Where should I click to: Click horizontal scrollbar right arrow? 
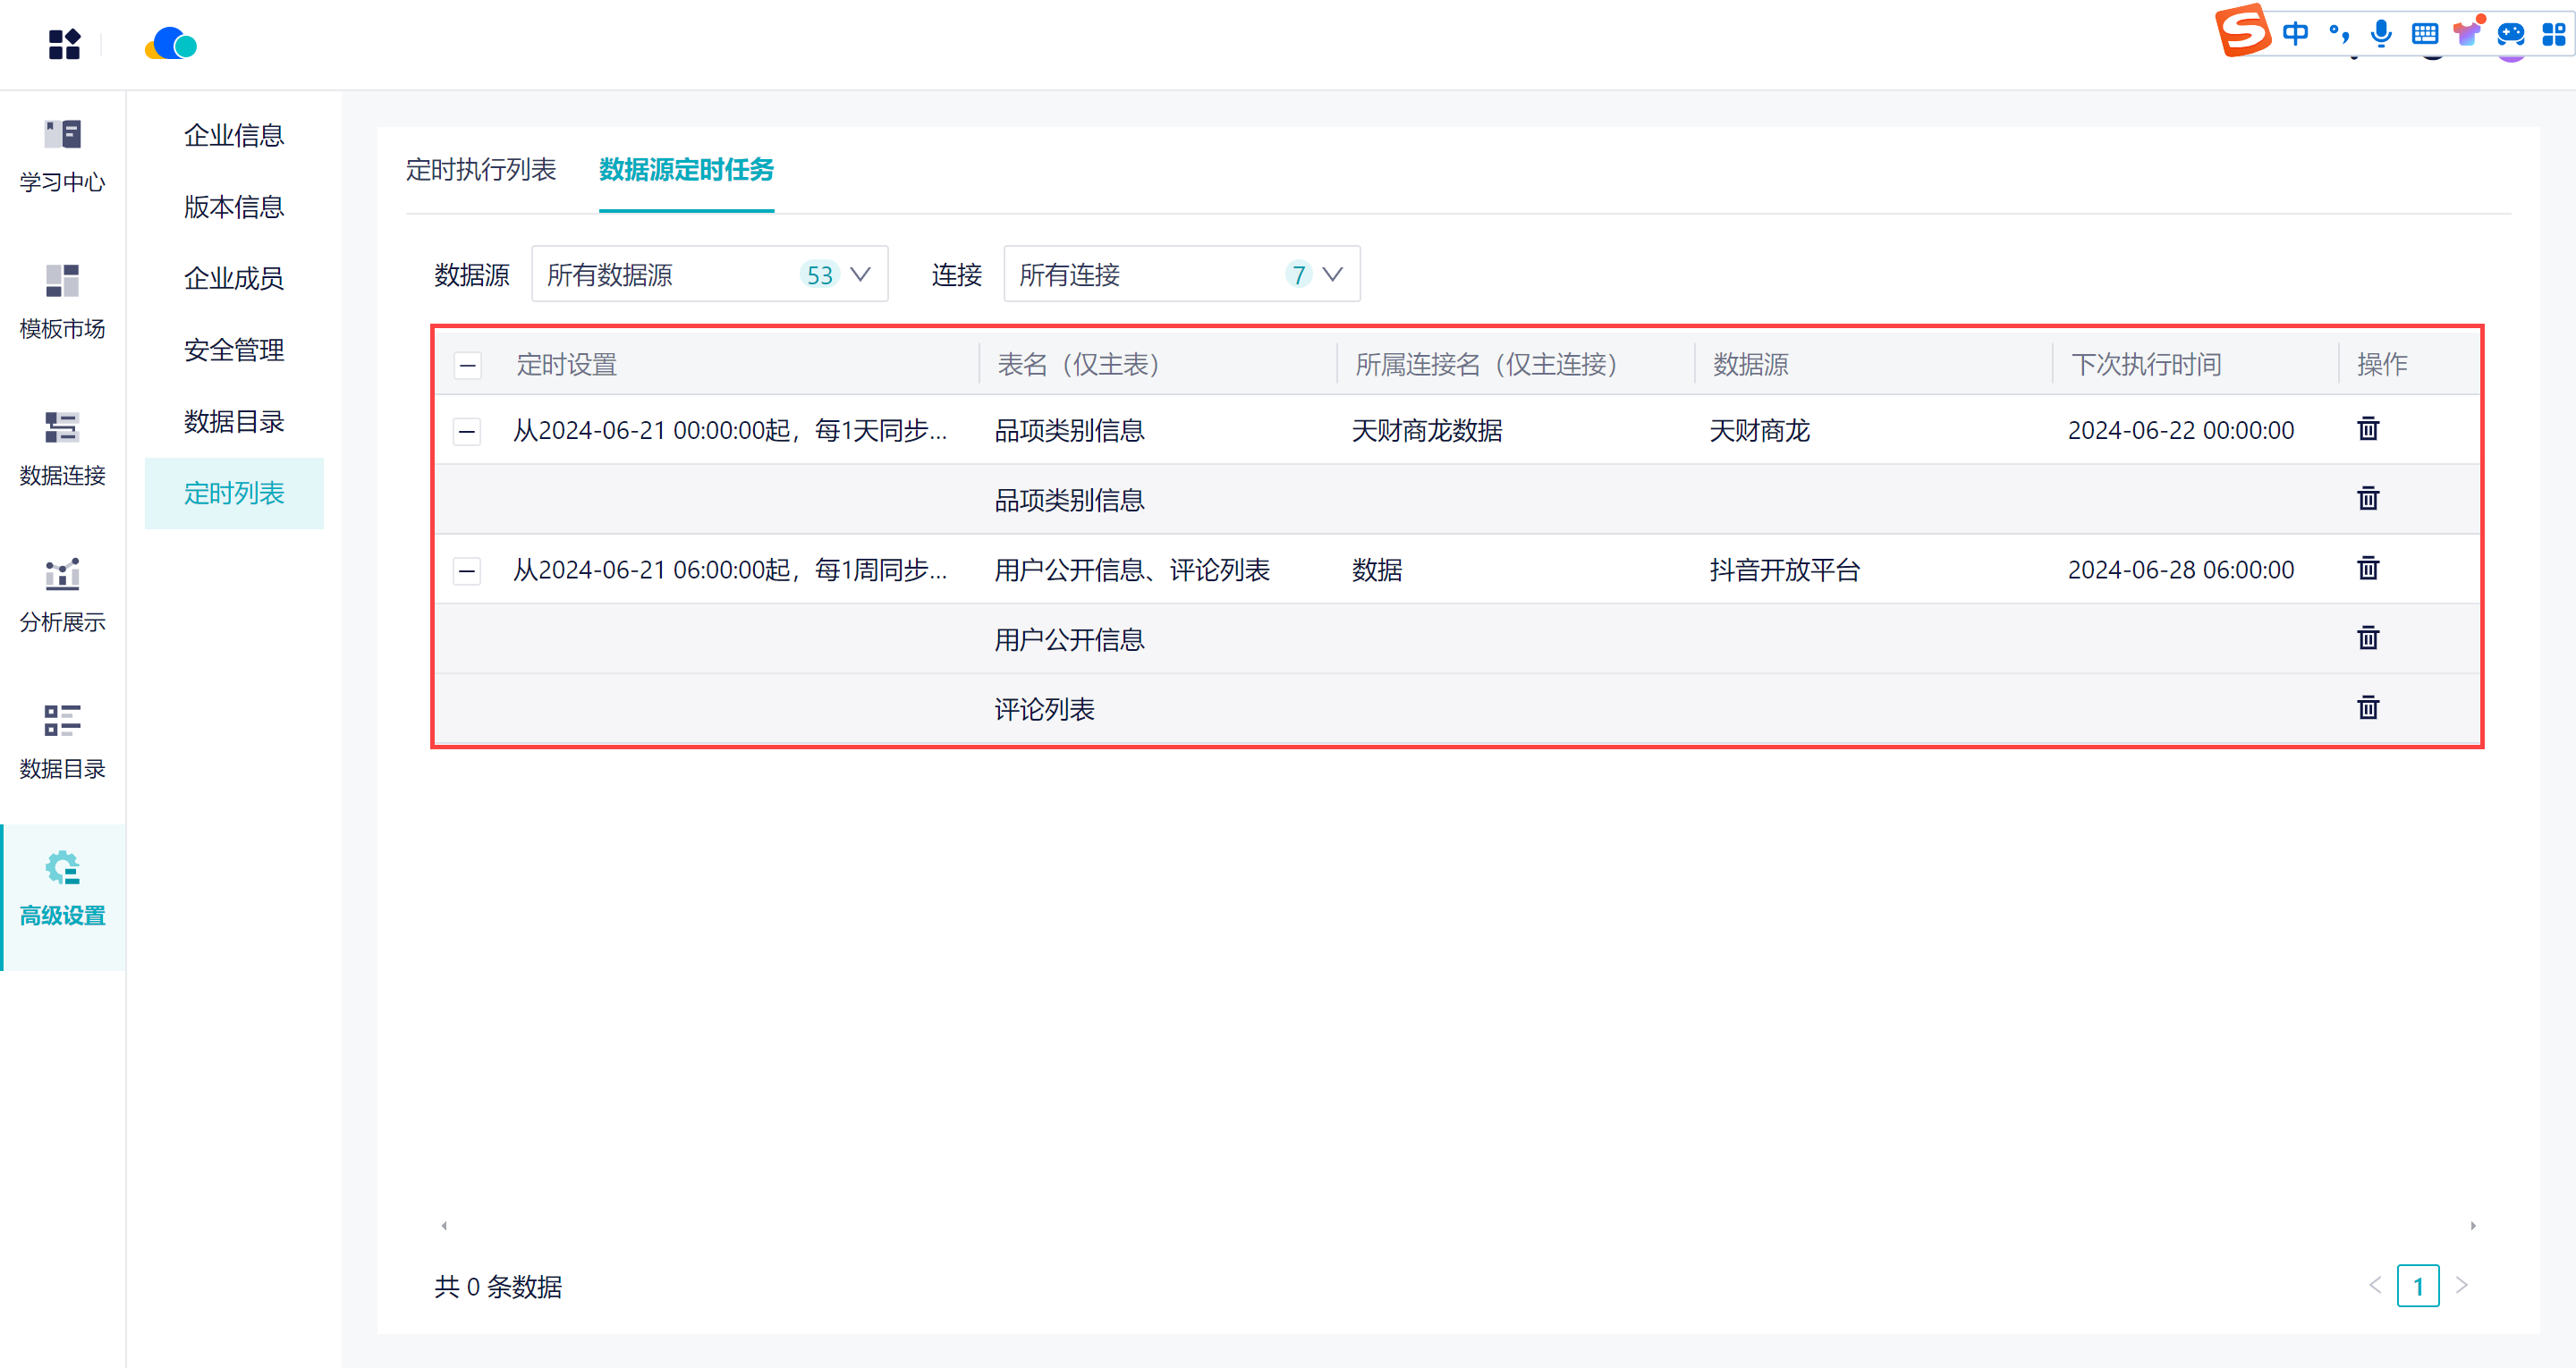click(2473, 1226)
